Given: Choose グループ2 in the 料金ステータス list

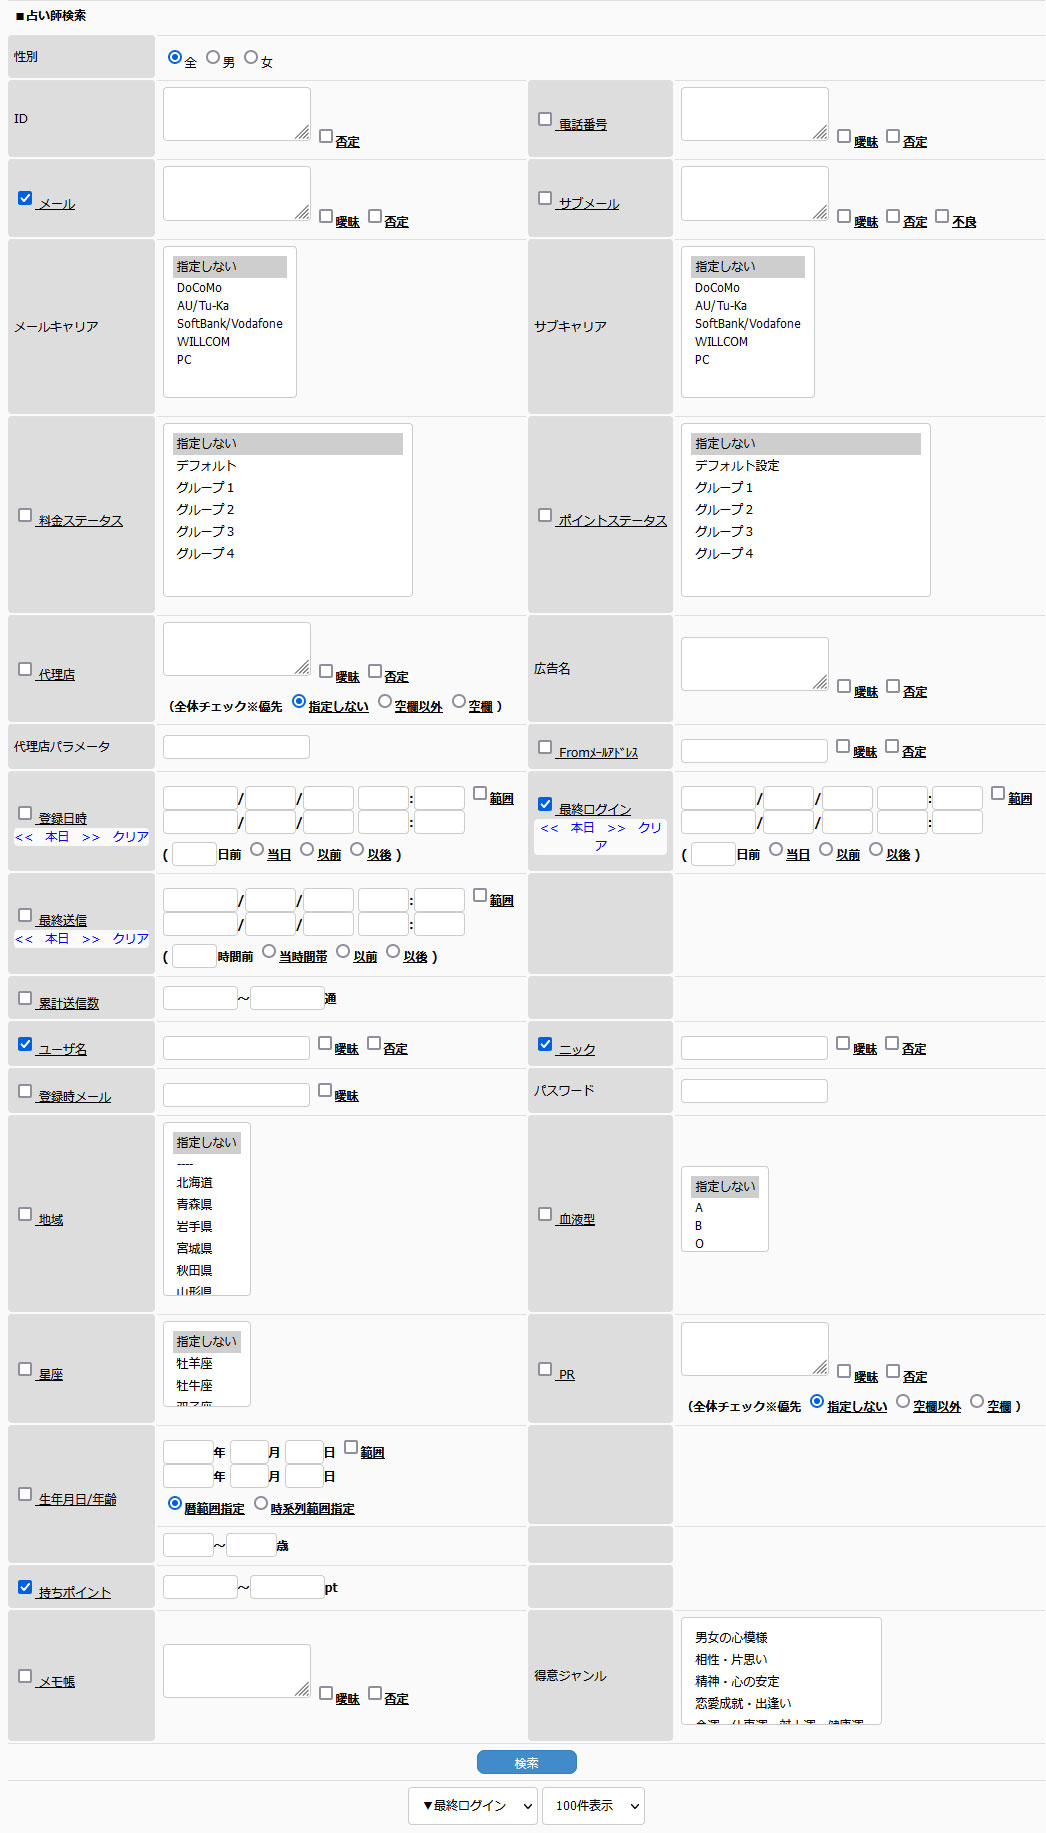Looking at the screenshot, I should (x=205, y=510).
